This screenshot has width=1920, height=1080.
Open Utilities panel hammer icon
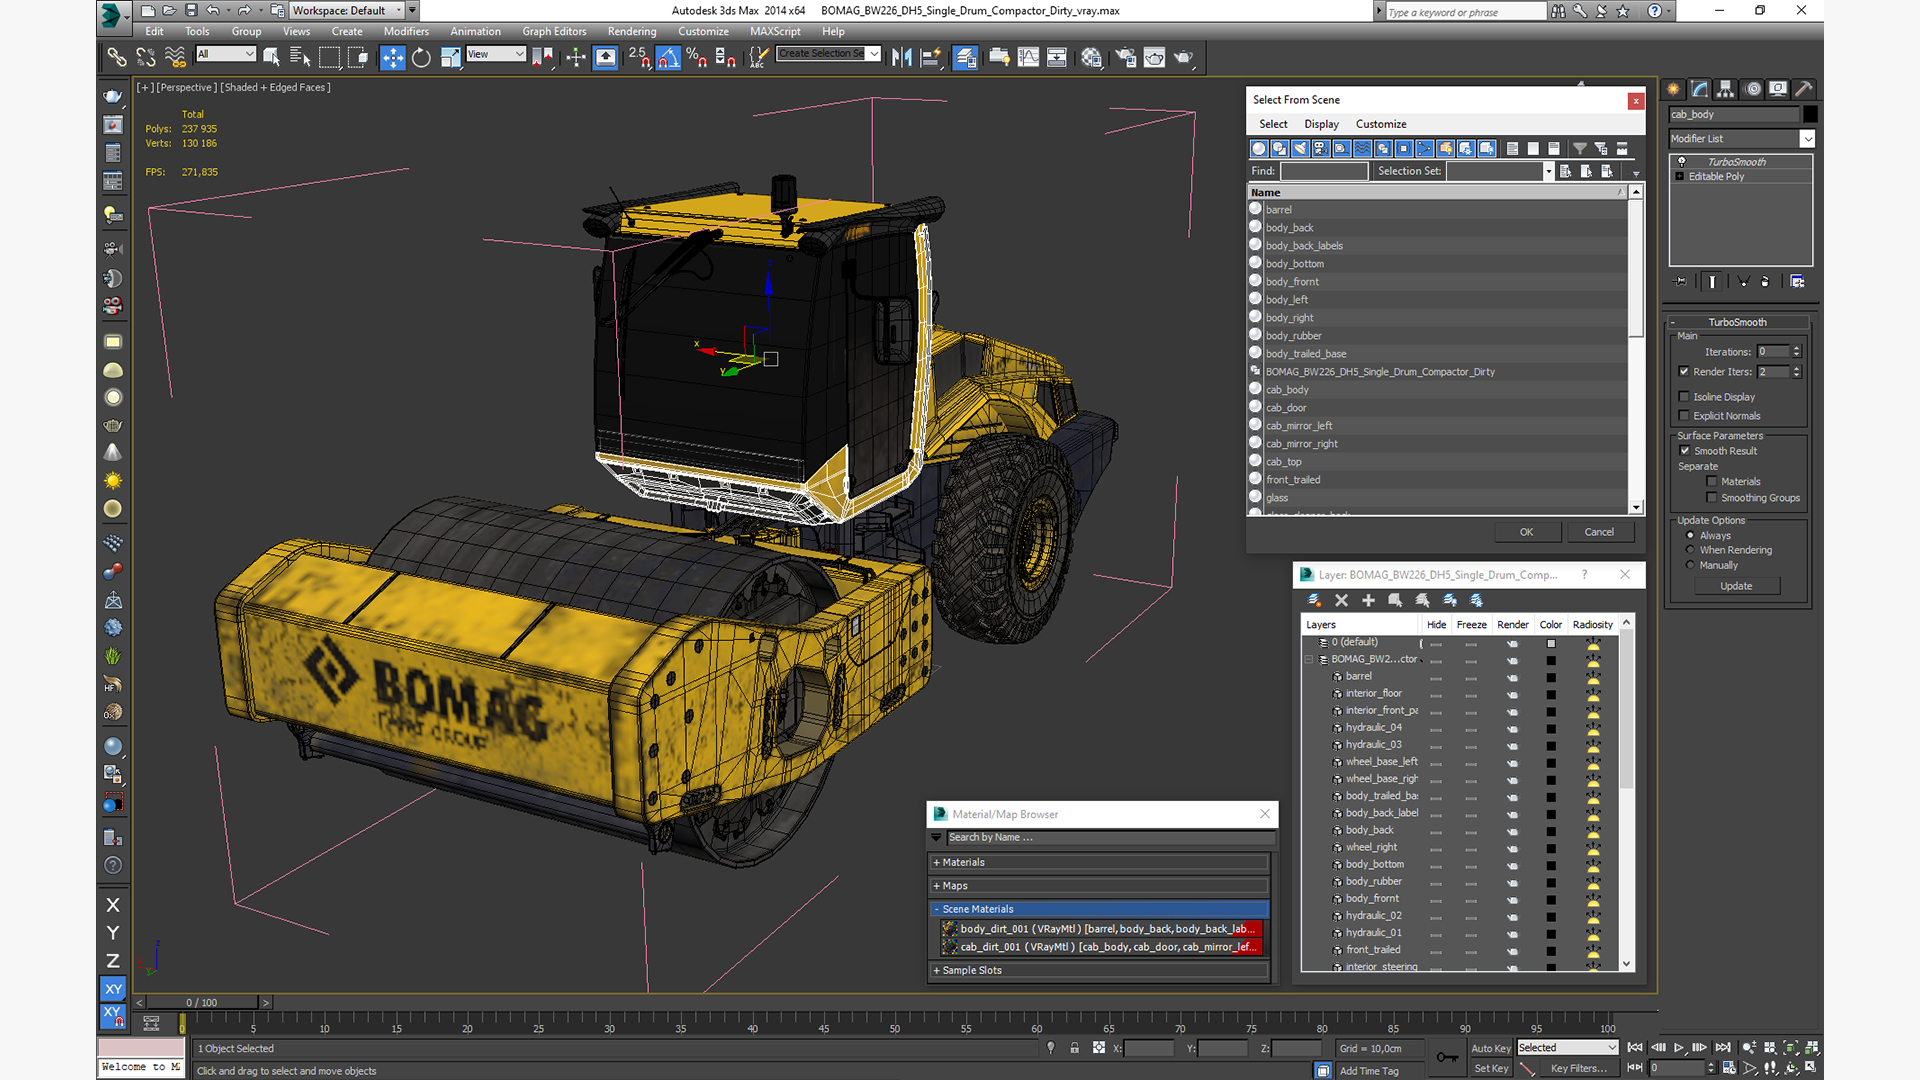[1804, 89]
